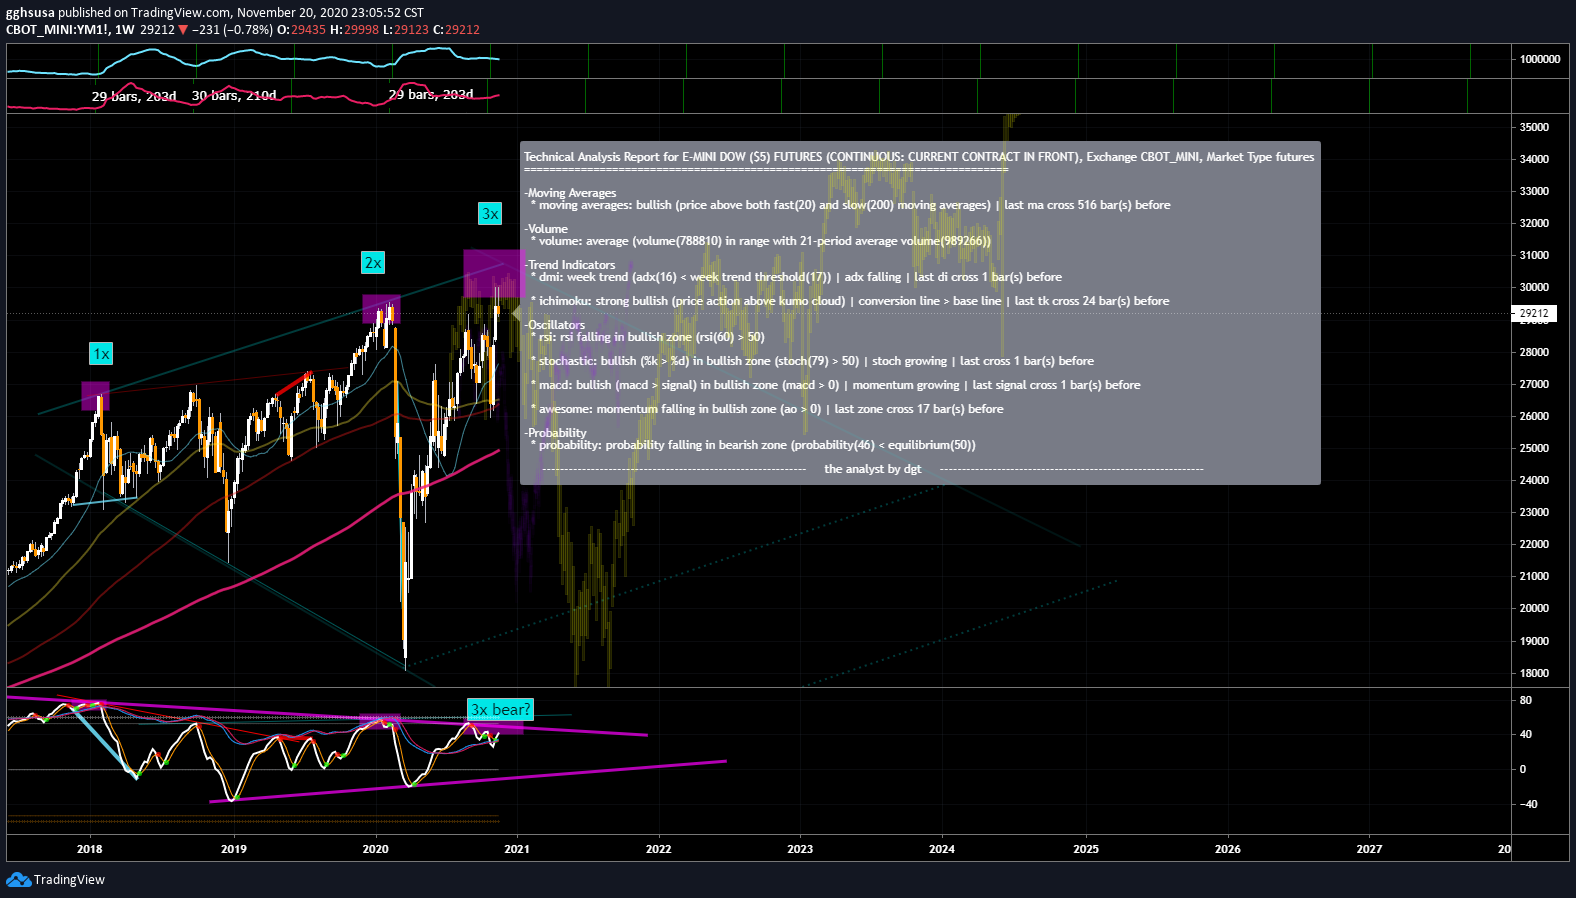Click the volume average report line
This screenshot has width=1576, height=898.
[760, 241]
